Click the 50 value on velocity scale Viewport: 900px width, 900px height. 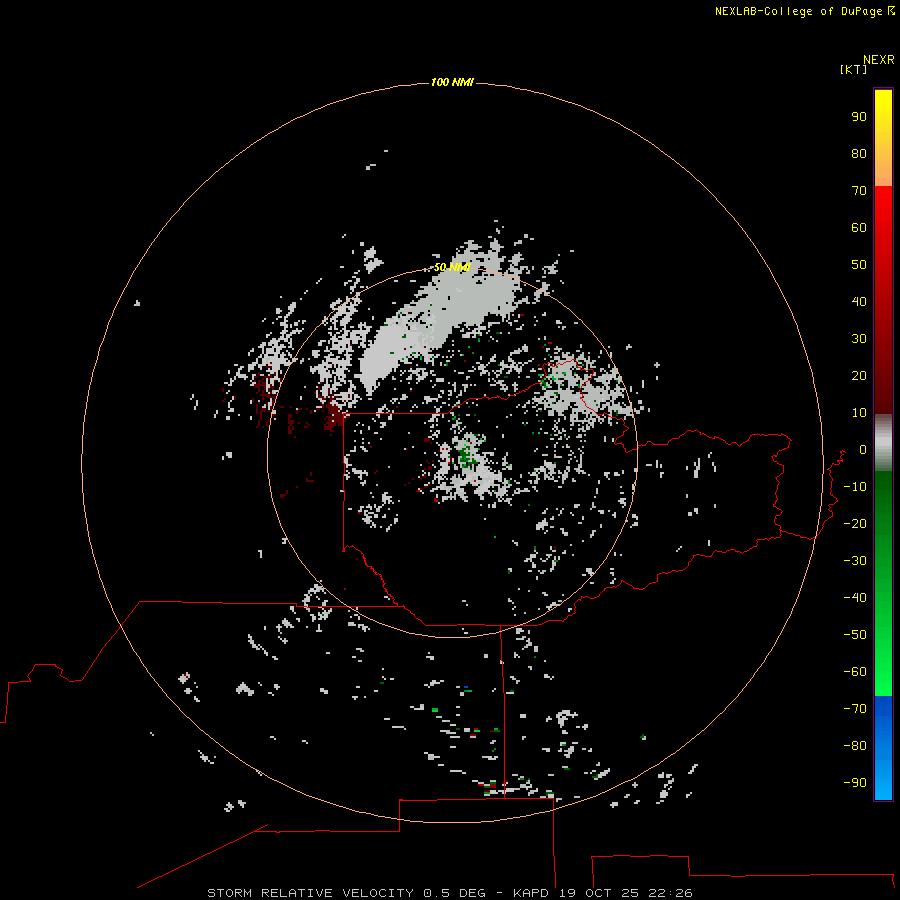(x=859, y=265)
